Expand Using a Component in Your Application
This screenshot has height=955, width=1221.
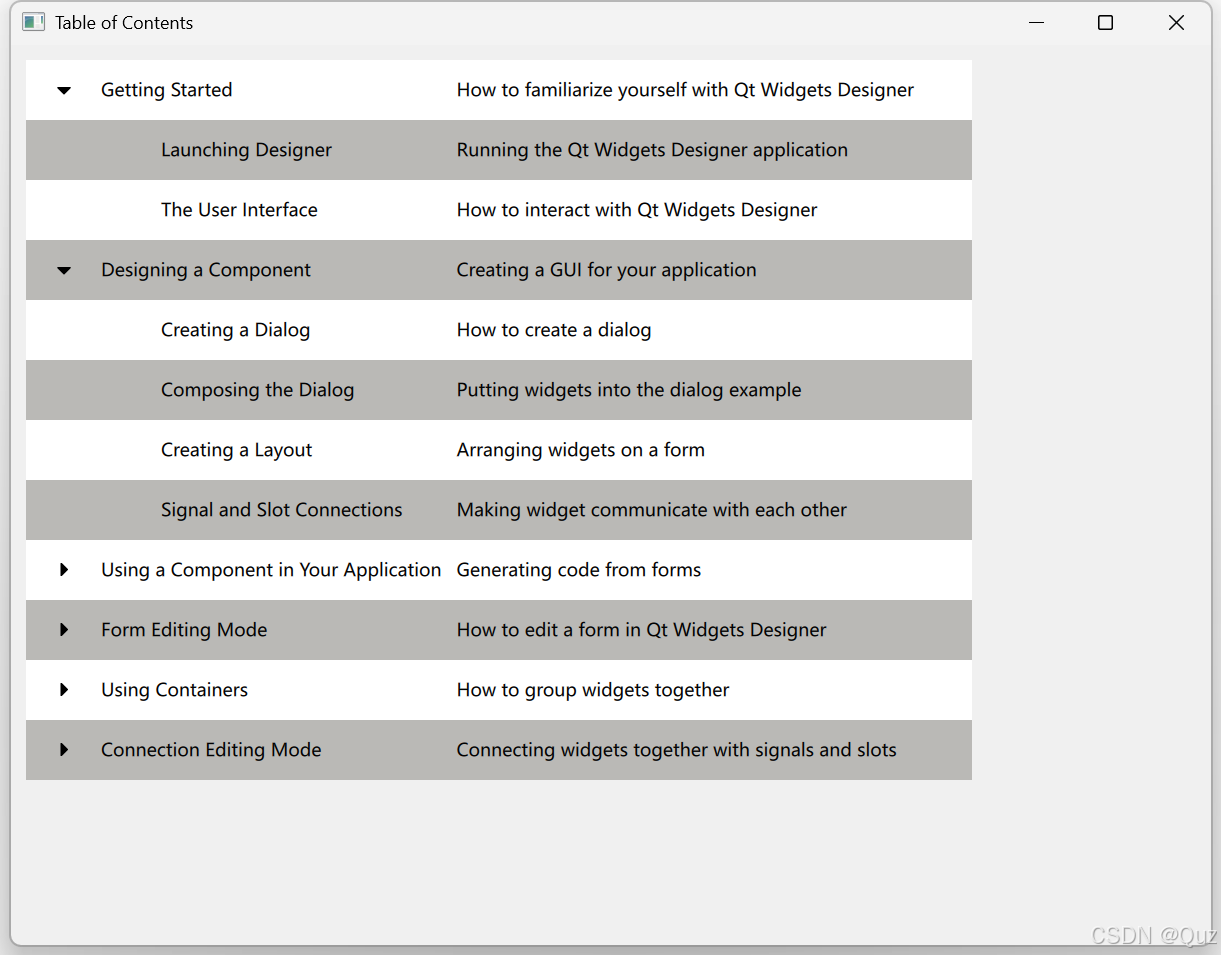pos(63,570)
